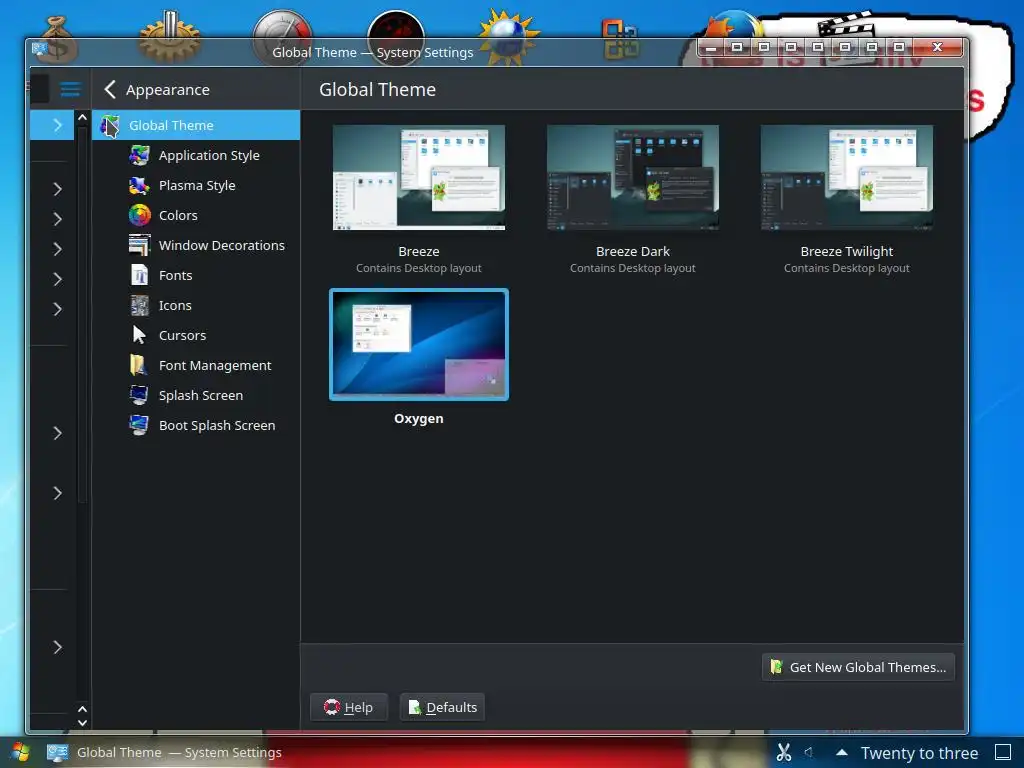This screenshot has height=768, width=1024.
Task: Click the Colors wheel icon
Action: click(139, 216)
